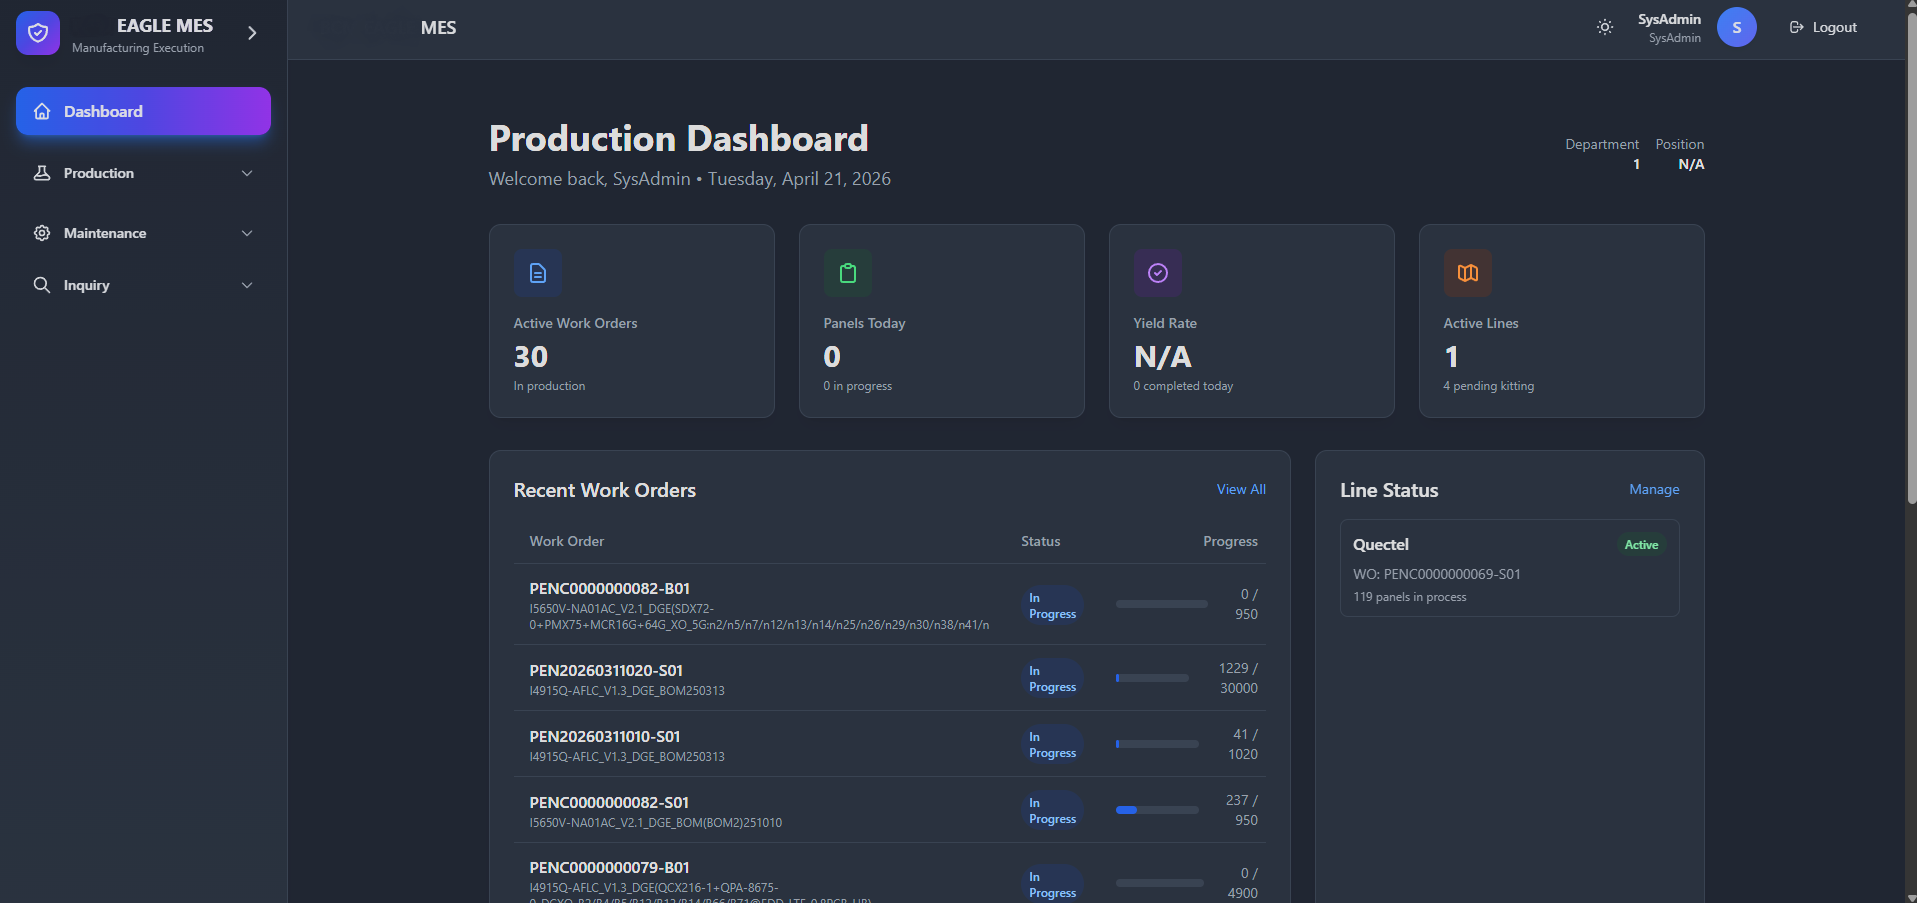Click the MES header title
Screen dimensions: 1917x903
[x=438, y=28]
